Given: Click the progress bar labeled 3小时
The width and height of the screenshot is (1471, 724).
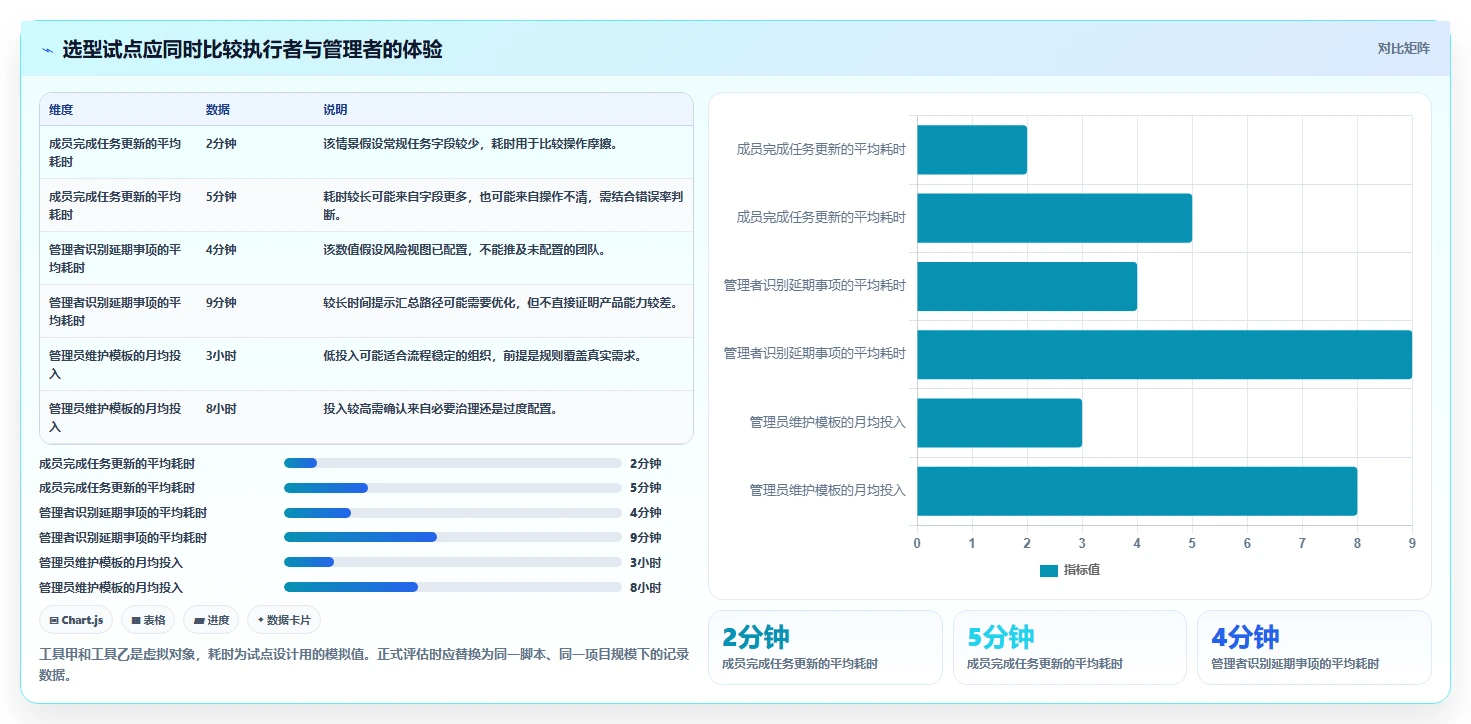Looking at the screenshot, I should tap(453, 562).
